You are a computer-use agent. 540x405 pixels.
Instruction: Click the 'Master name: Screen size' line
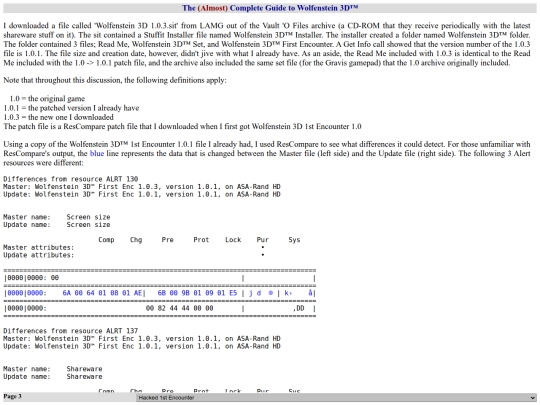[57, 217]
